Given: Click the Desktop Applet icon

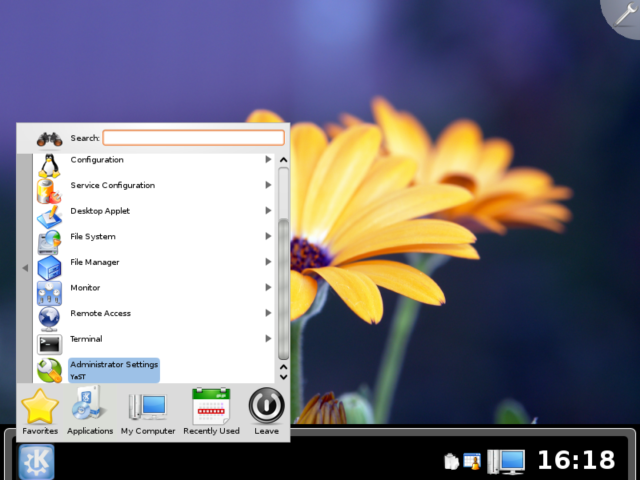Looking at the screenshot, I should click(x=49, y=217).
